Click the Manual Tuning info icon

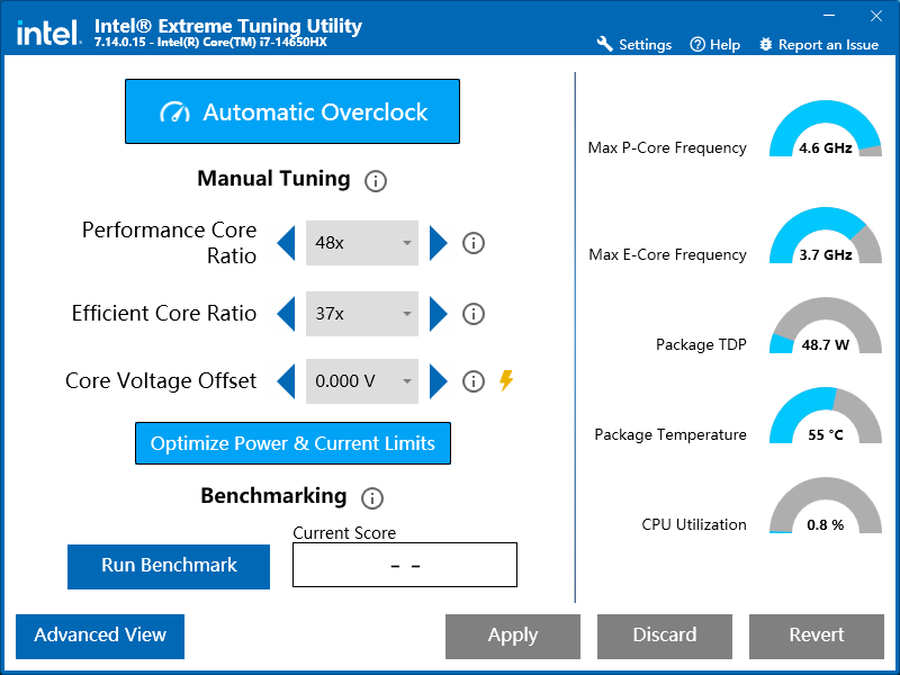tap(376, 181)
